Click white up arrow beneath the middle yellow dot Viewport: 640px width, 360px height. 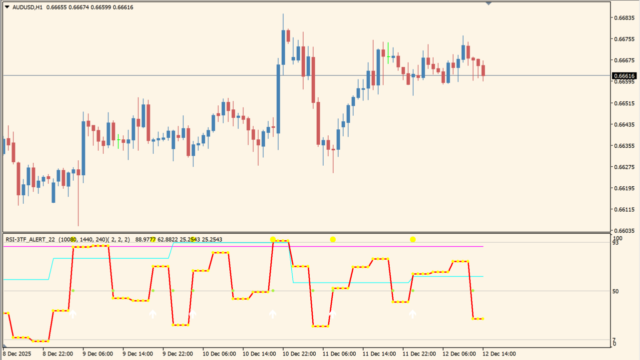click(x=333, y=313)
